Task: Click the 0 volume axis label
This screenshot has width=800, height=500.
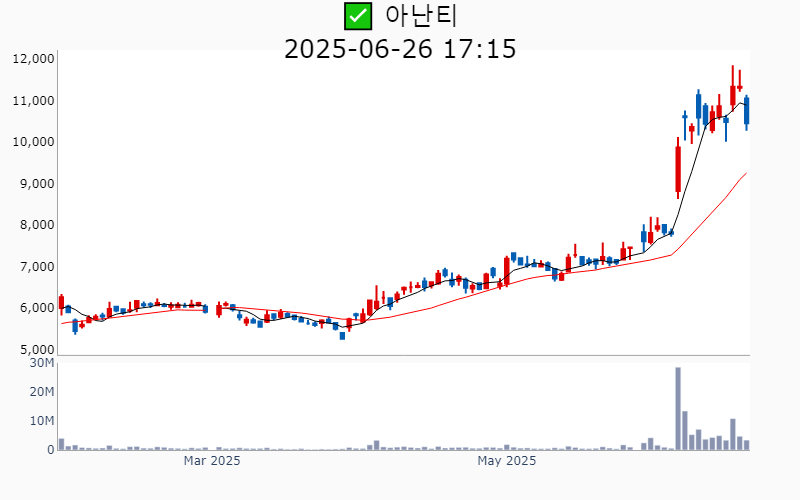Action: (51, 450)
